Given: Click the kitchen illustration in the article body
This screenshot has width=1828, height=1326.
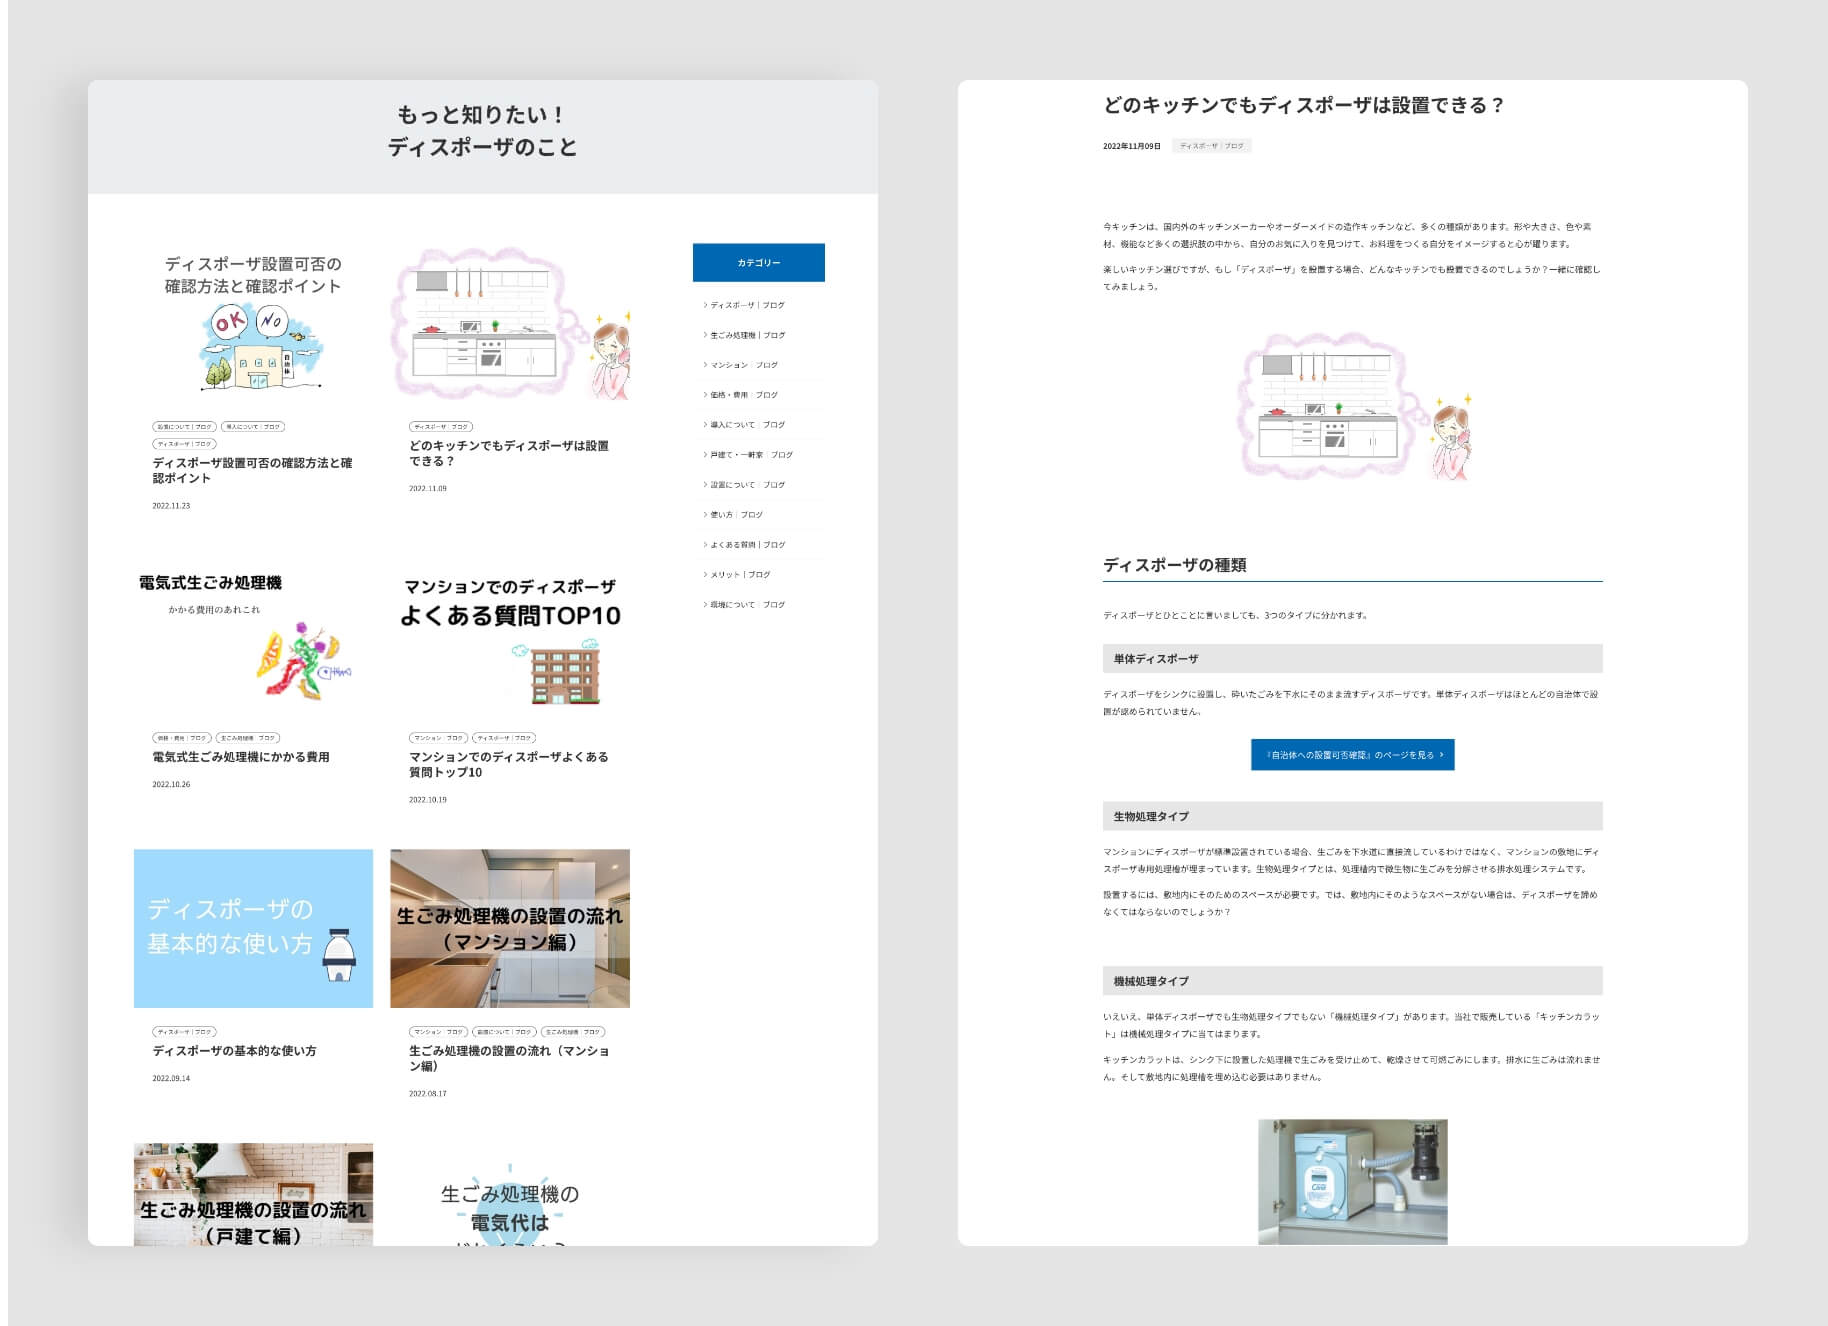Looking at the screenshot, I should pyautogui.click(x=1353, y=405).
